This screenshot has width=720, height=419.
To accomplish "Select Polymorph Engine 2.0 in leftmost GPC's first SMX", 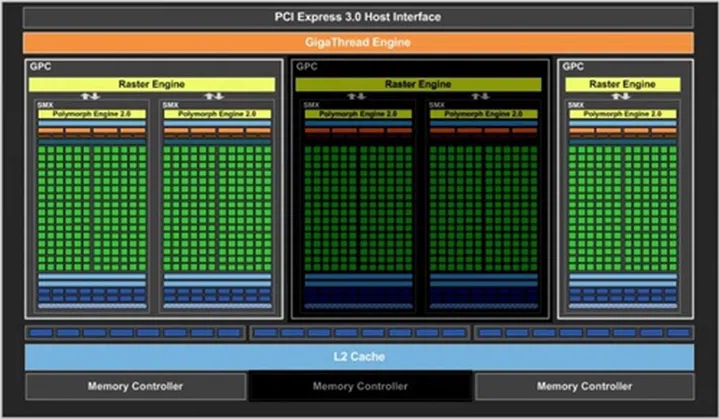I will coord(92,114).
